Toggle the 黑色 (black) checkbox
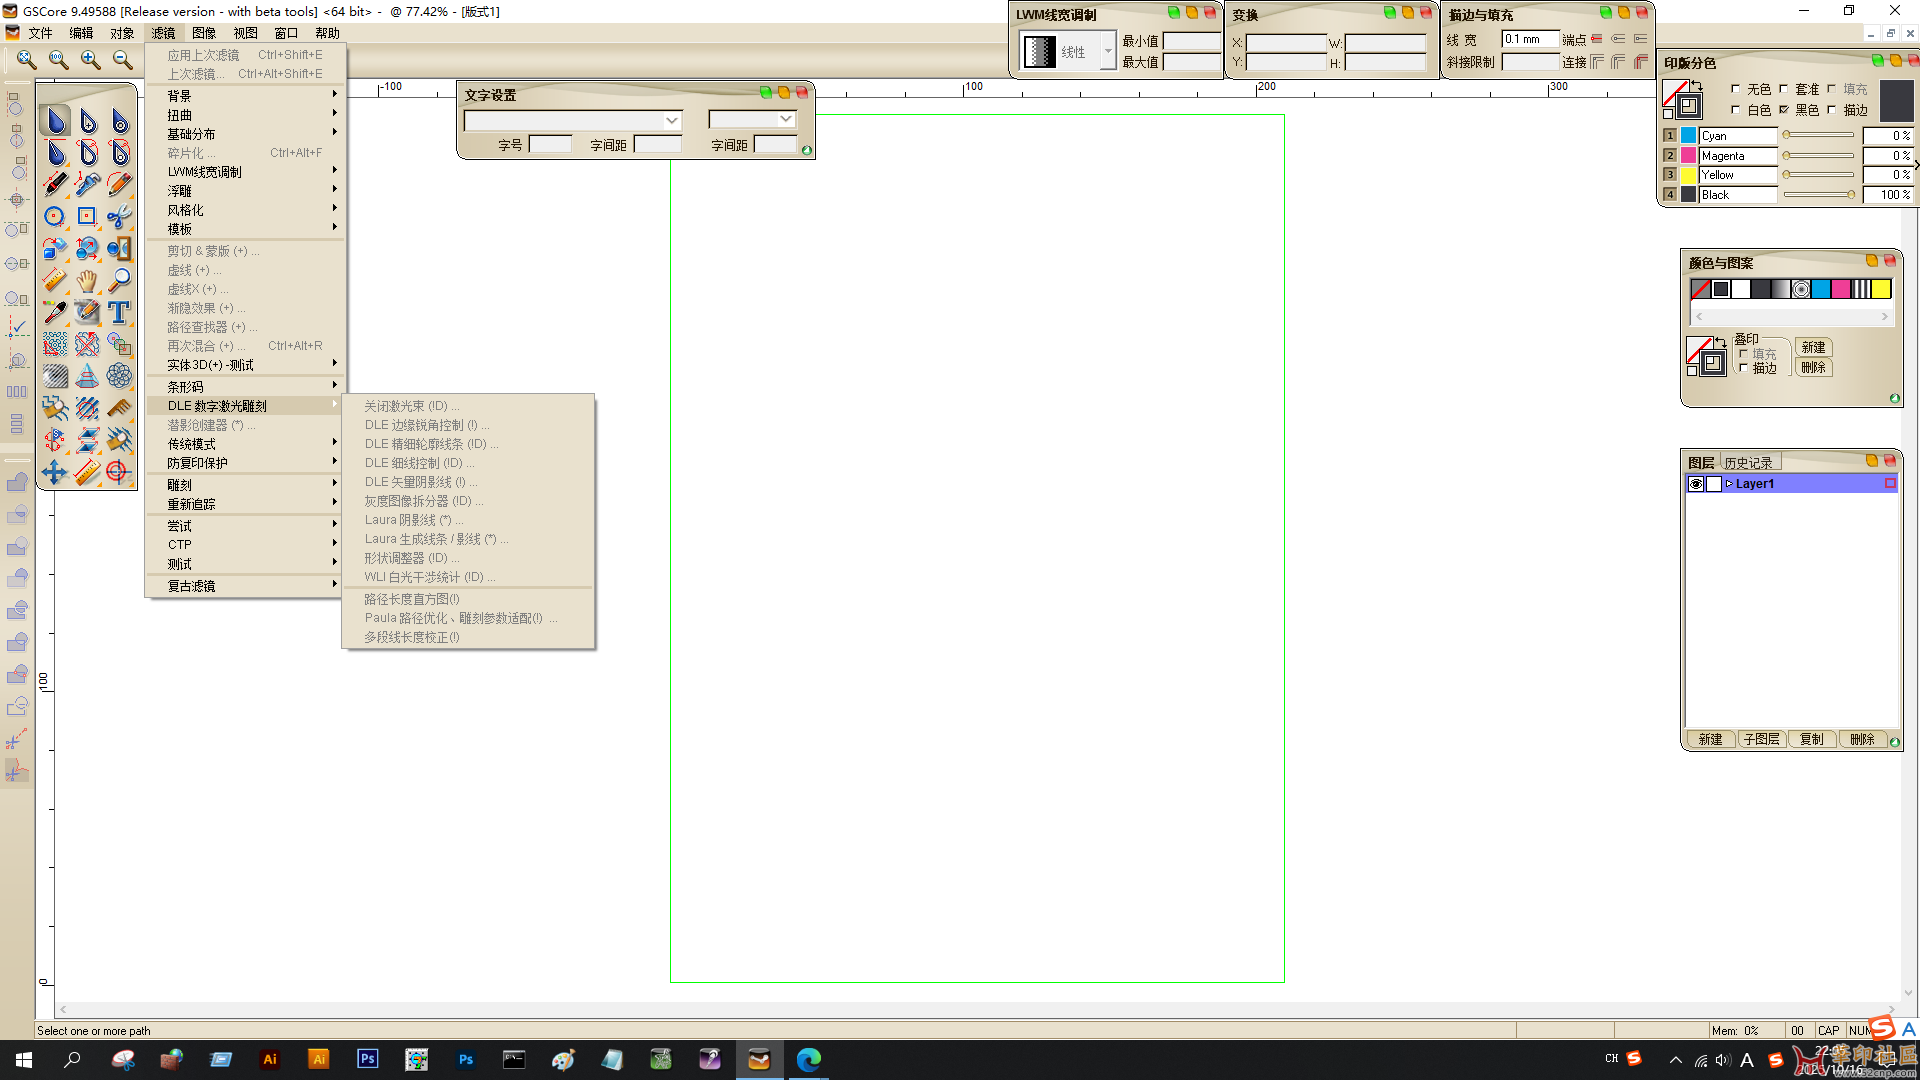The image size is (1920, 1080). click(x=1784, y=110)
